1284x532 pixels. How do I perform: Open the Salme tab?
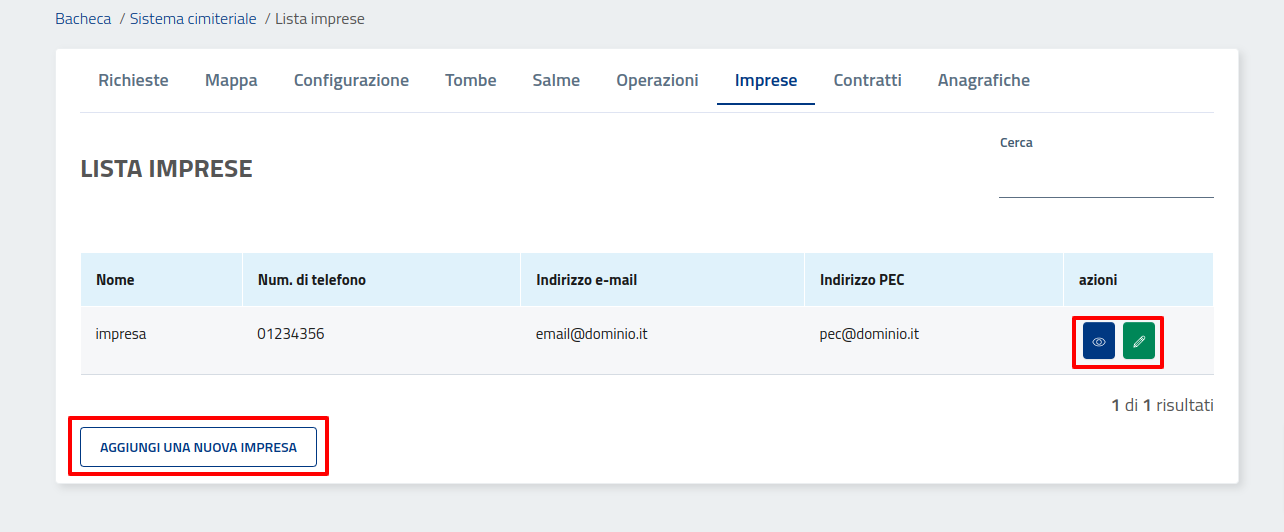556,80
